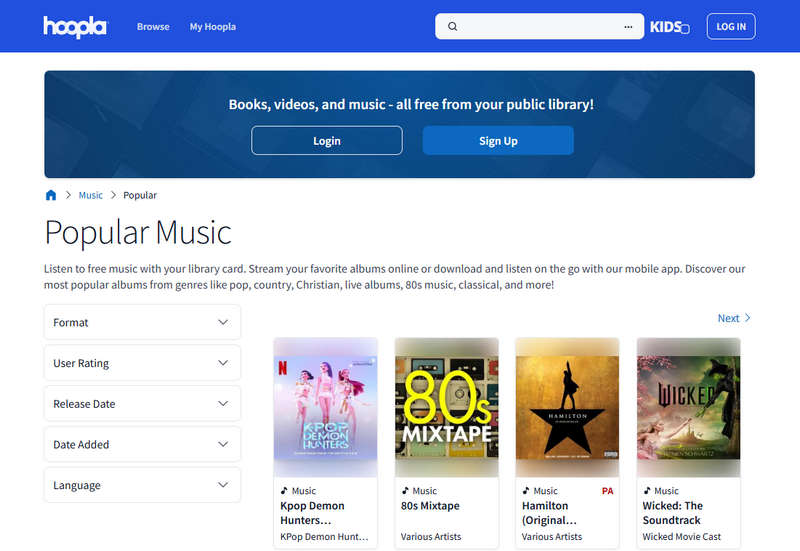Click the music note icon on Hamilton card
The height and width of the screenshot is (551, 800).
526,490
